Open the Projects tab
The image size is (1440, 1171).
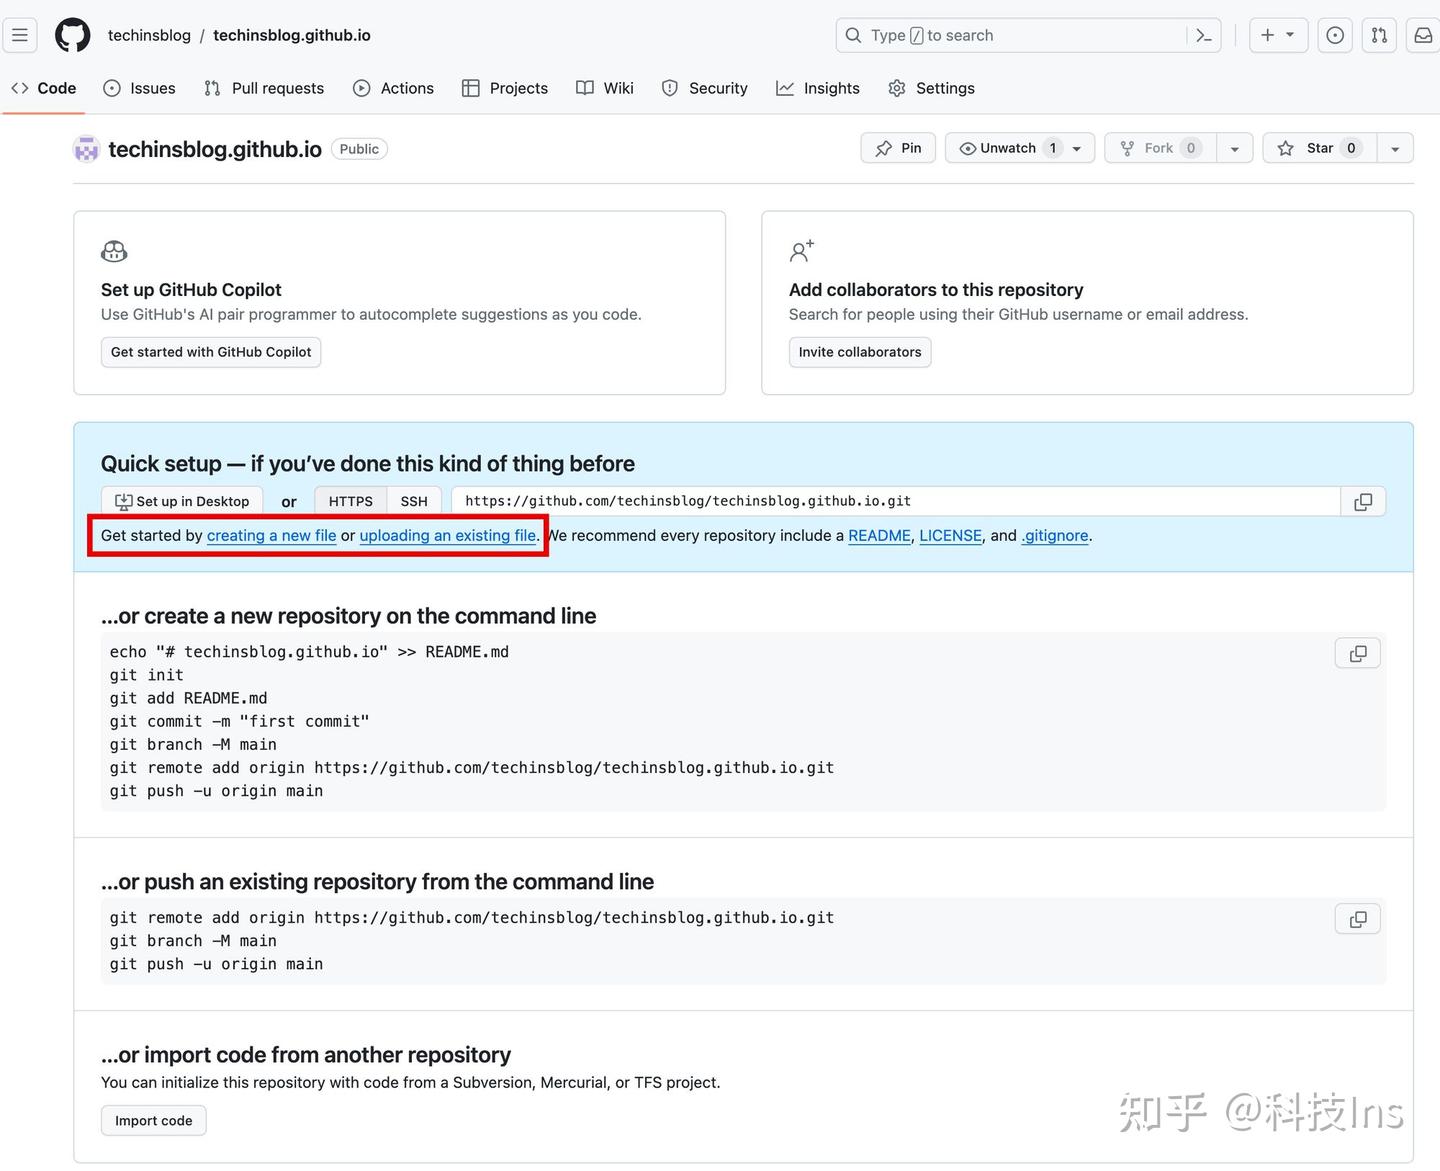(505, 88)
